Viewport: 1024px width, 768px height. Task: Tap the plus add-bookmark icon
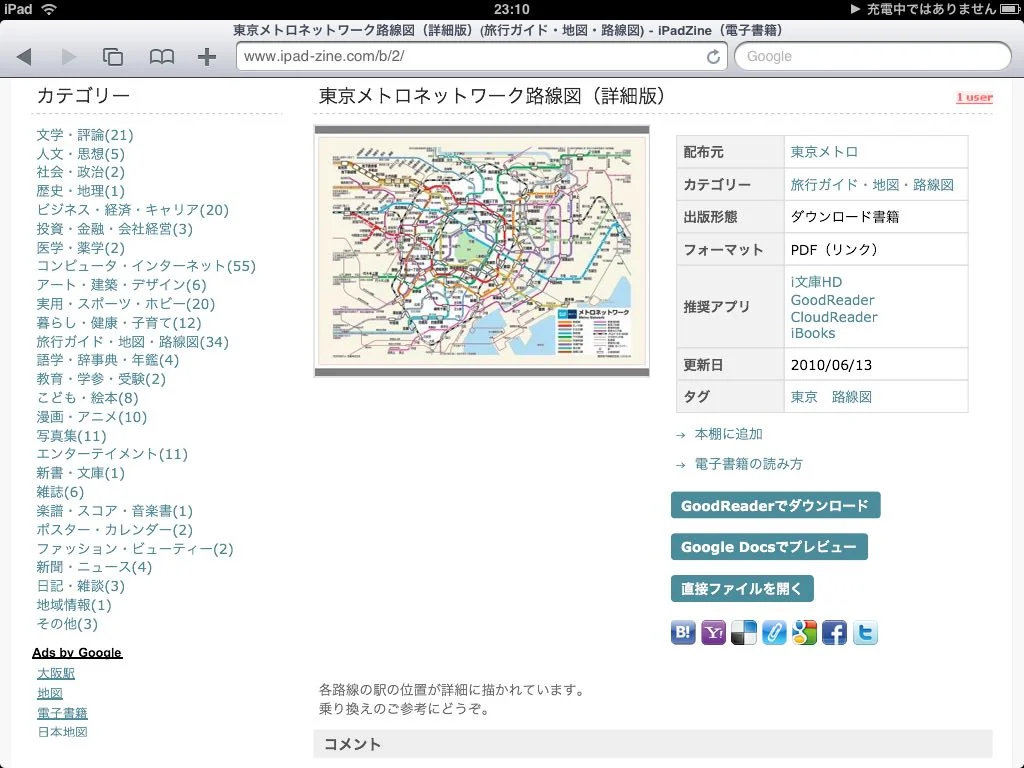(207, 57)
